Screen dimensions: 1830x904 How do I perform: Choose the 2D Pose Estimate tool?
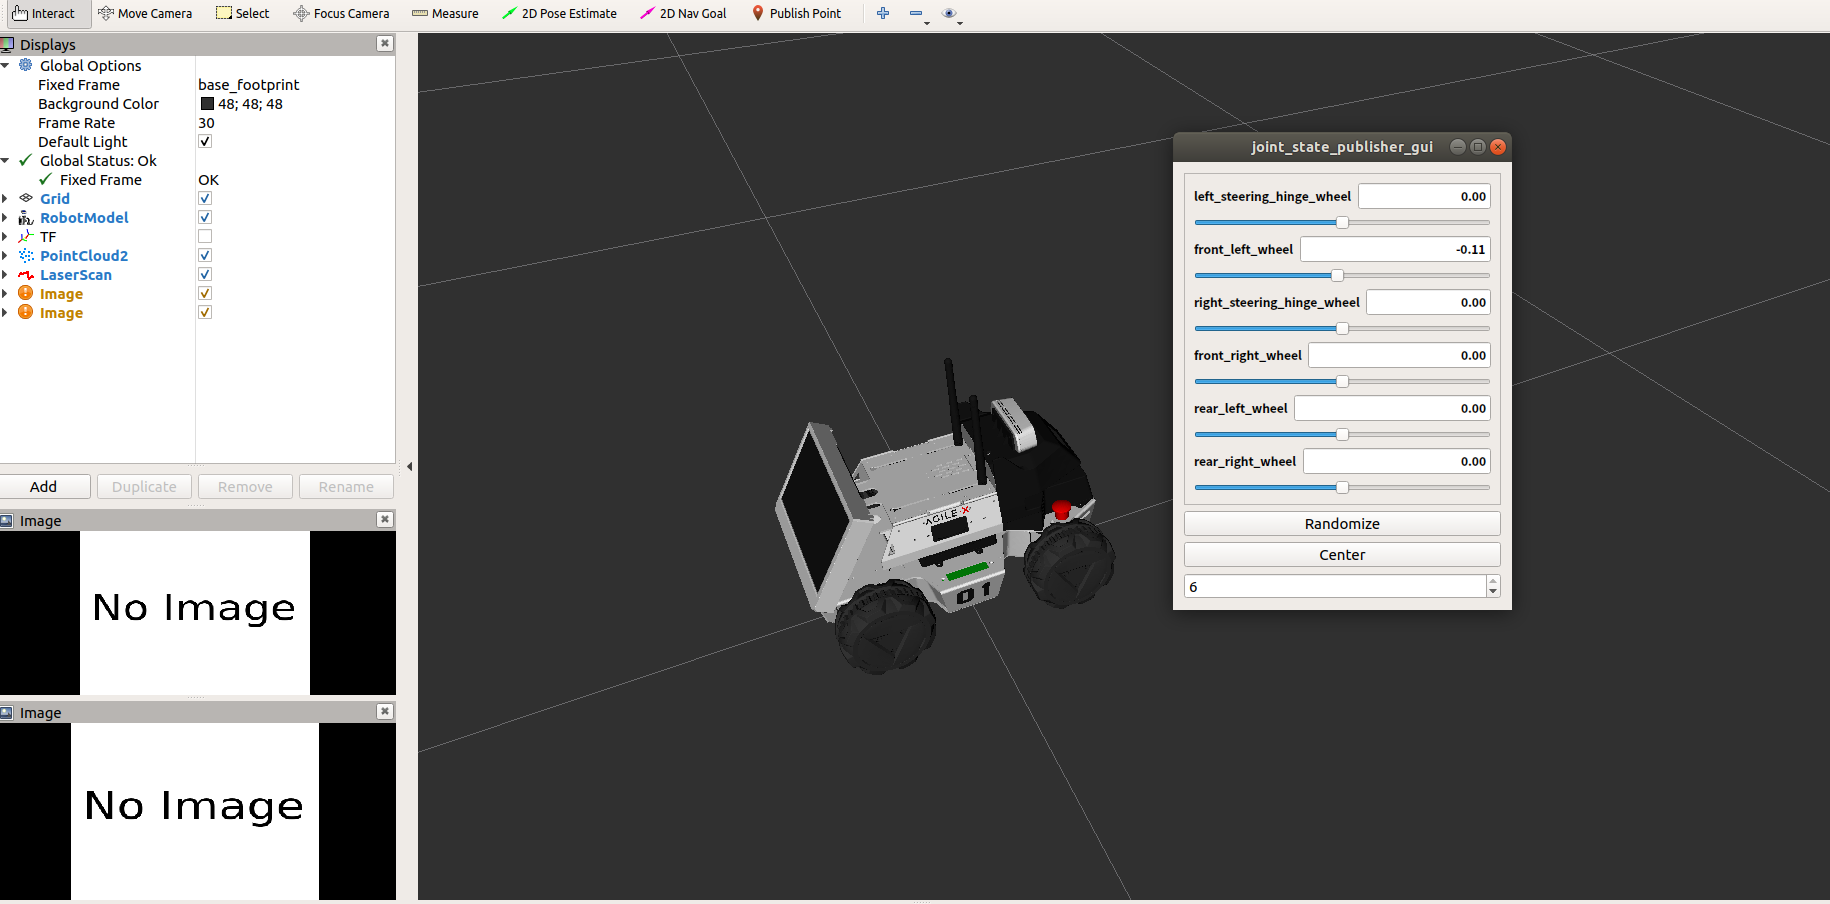click(559, 14)
